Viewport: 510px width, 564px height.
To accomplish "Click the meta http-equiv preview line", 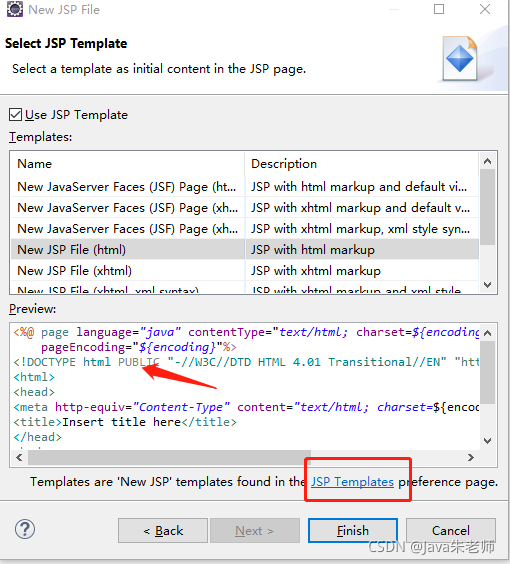I will pyautogui.click(x=246, y=407).
